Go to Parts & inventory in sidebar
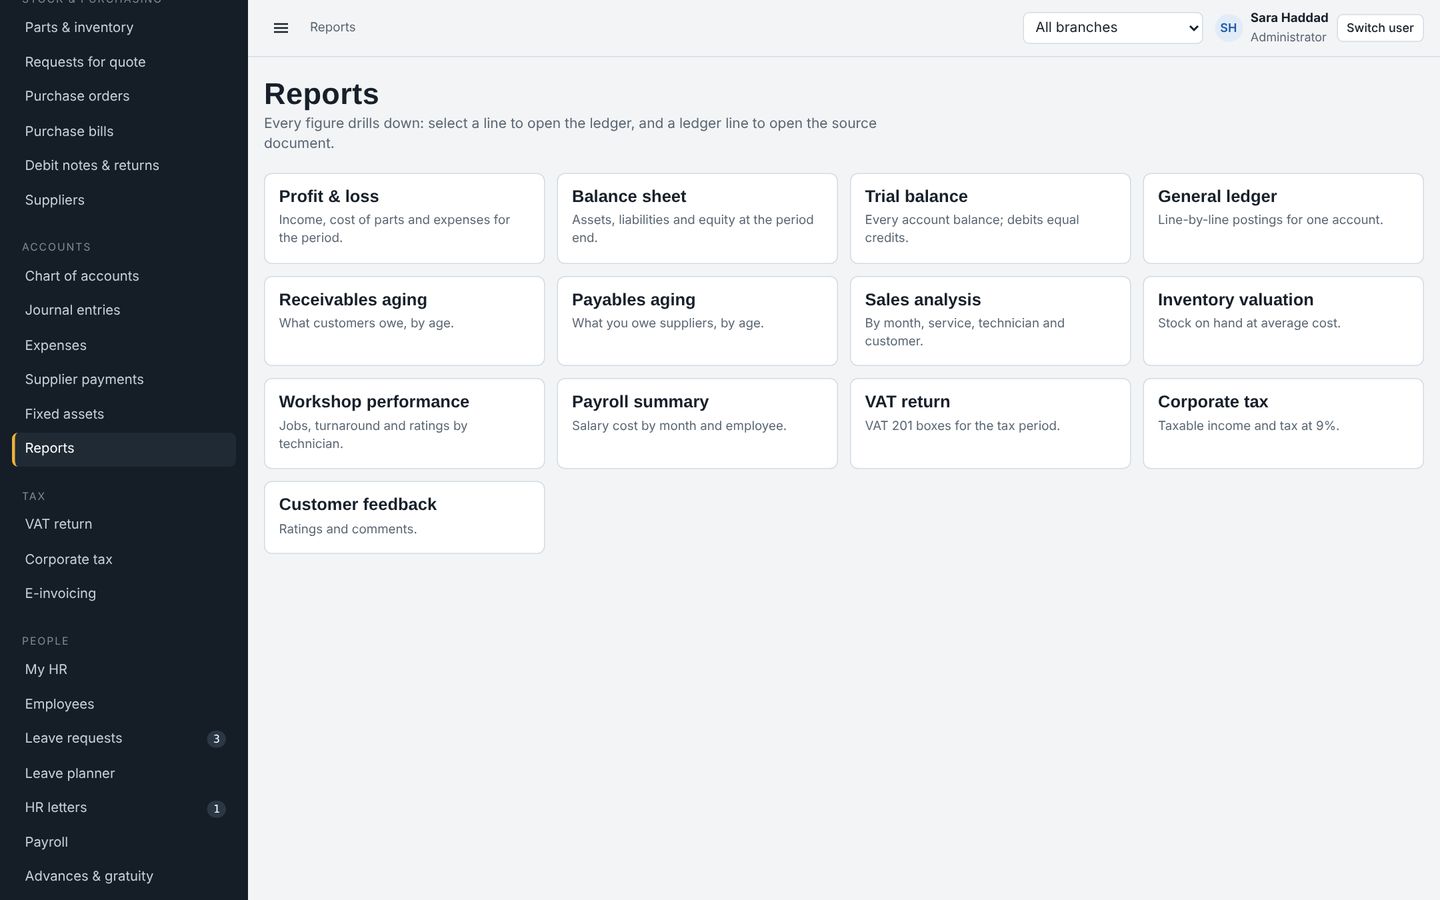Viewport: 1440px width, 900px height. (x=124, y=27)
